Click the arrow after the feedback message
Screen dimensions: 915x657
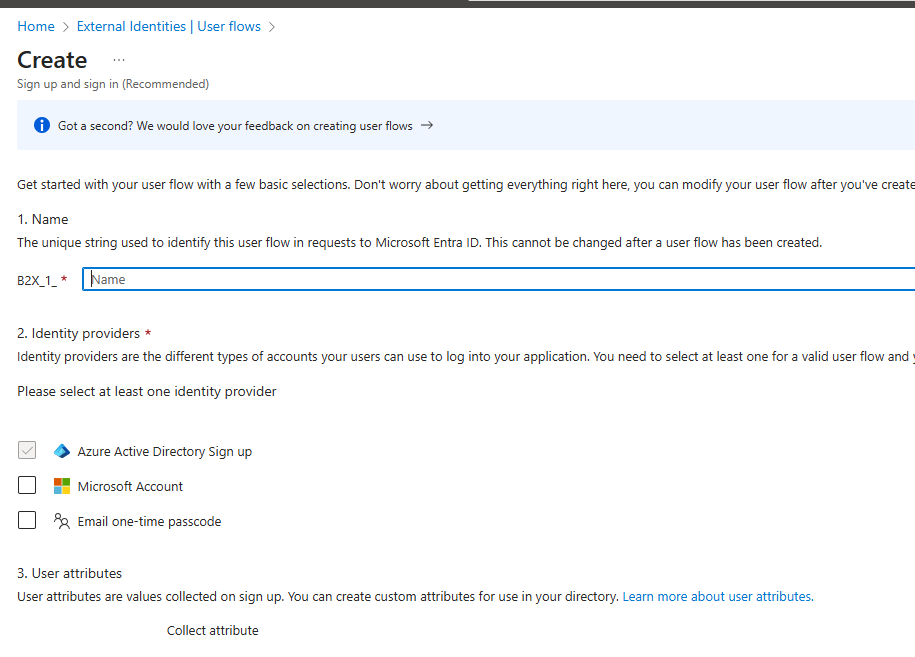426,125
